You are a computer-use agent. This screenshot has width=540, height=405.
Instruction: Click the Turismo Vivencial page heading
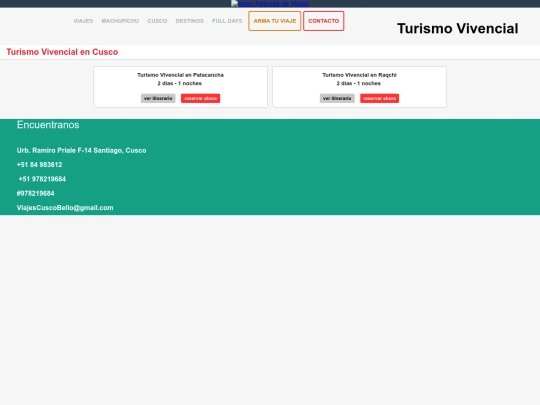point(457,29)
